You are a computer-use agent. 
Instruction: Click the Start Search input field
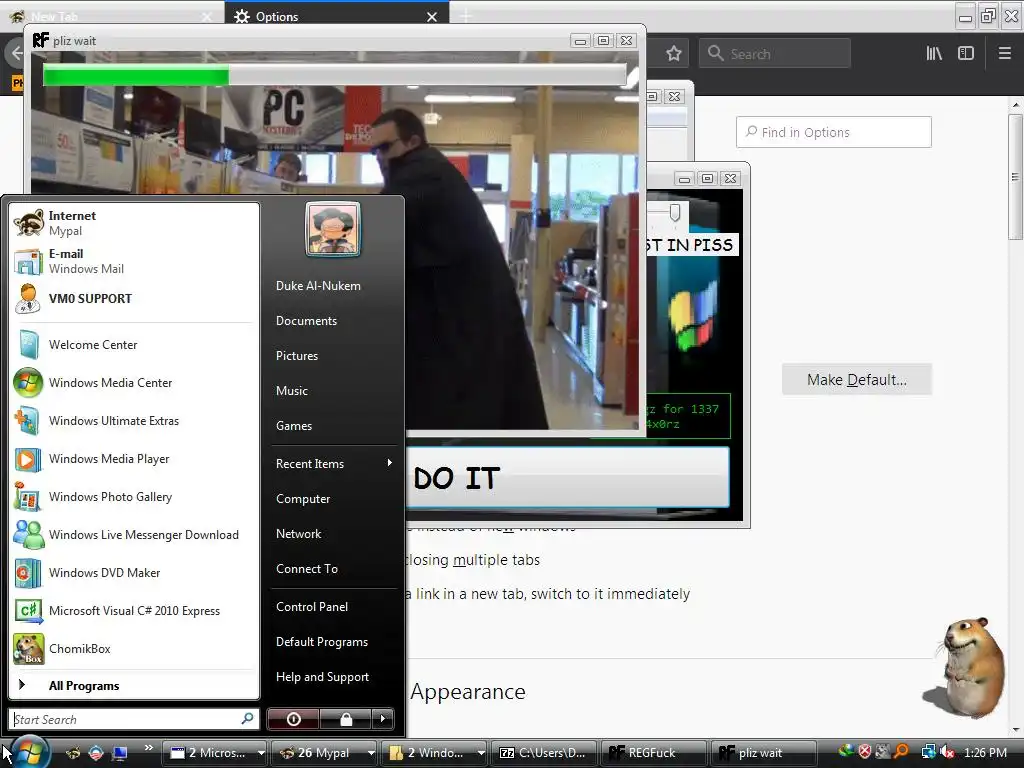pos(125,719)
